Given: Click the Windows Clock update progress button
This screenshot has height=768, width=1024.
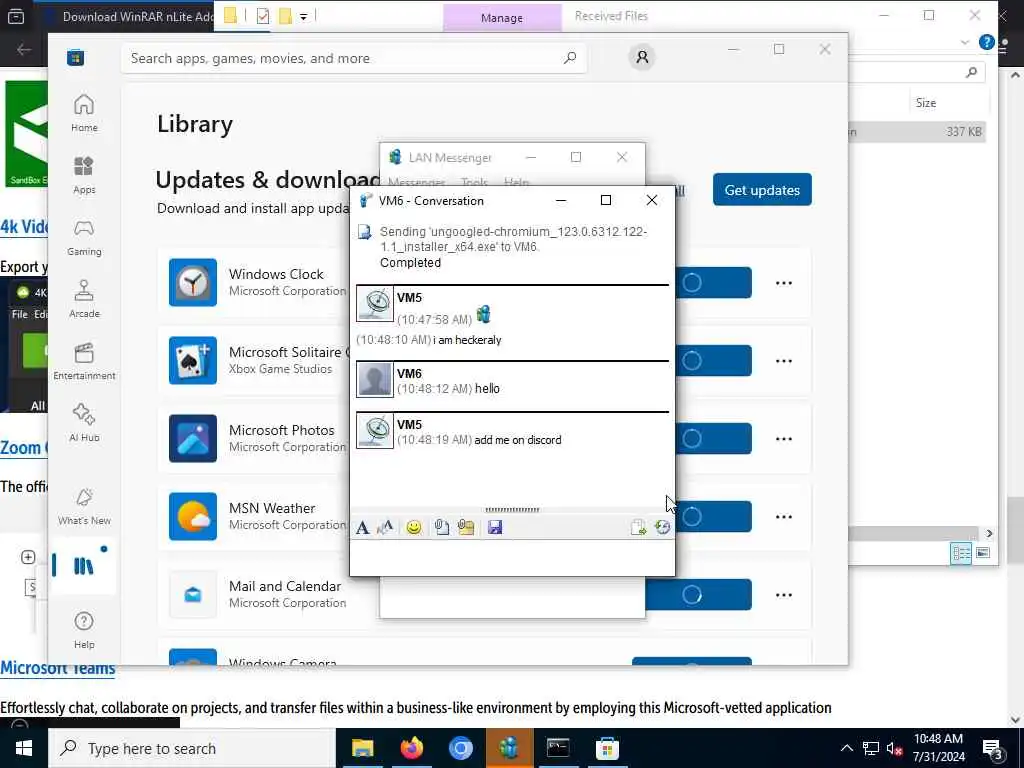Looking at the screenshot, I should pos(713,283).
